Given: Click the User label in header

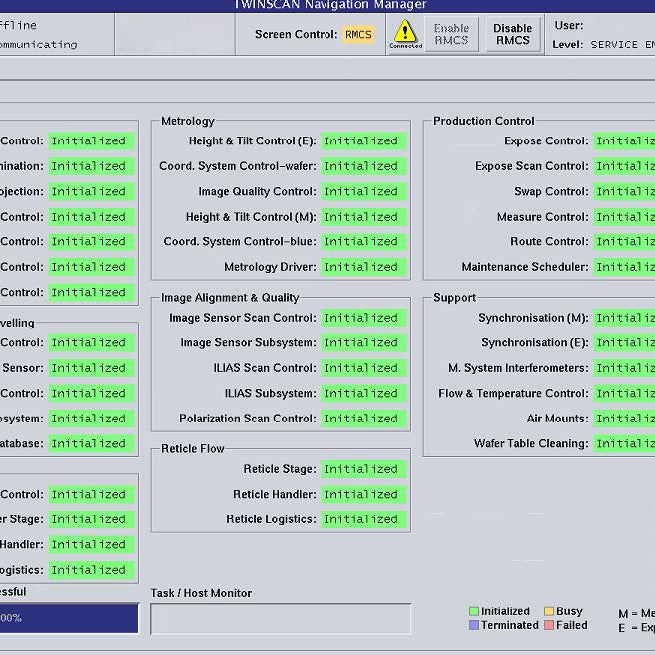Looking at the screenshot, I should (569, 25).
